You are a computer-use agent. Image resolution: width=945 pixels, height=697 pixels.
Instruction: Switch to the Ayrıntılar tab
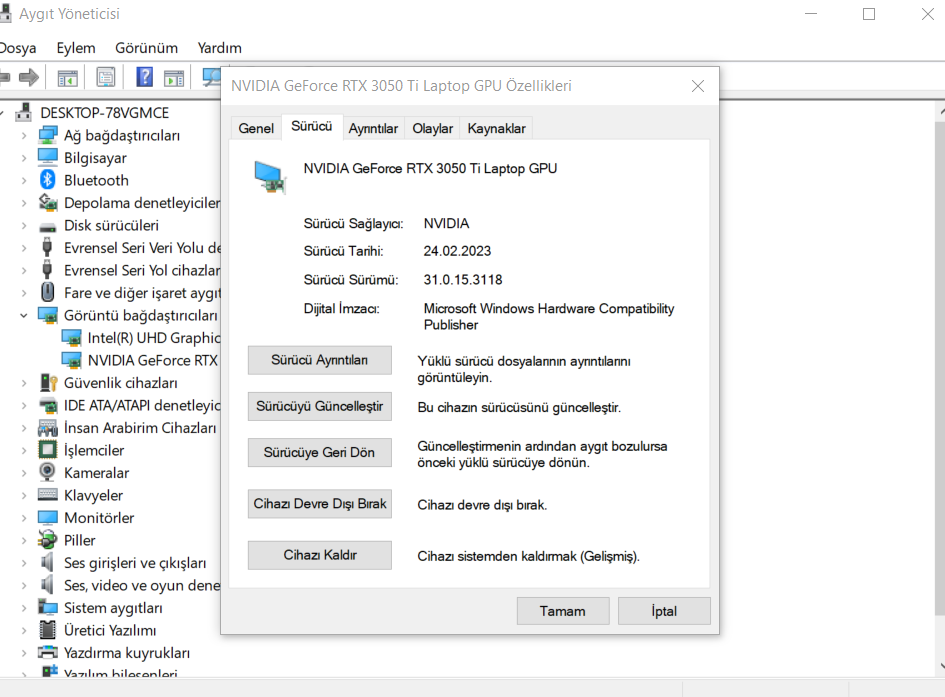[x=373, y=128]
